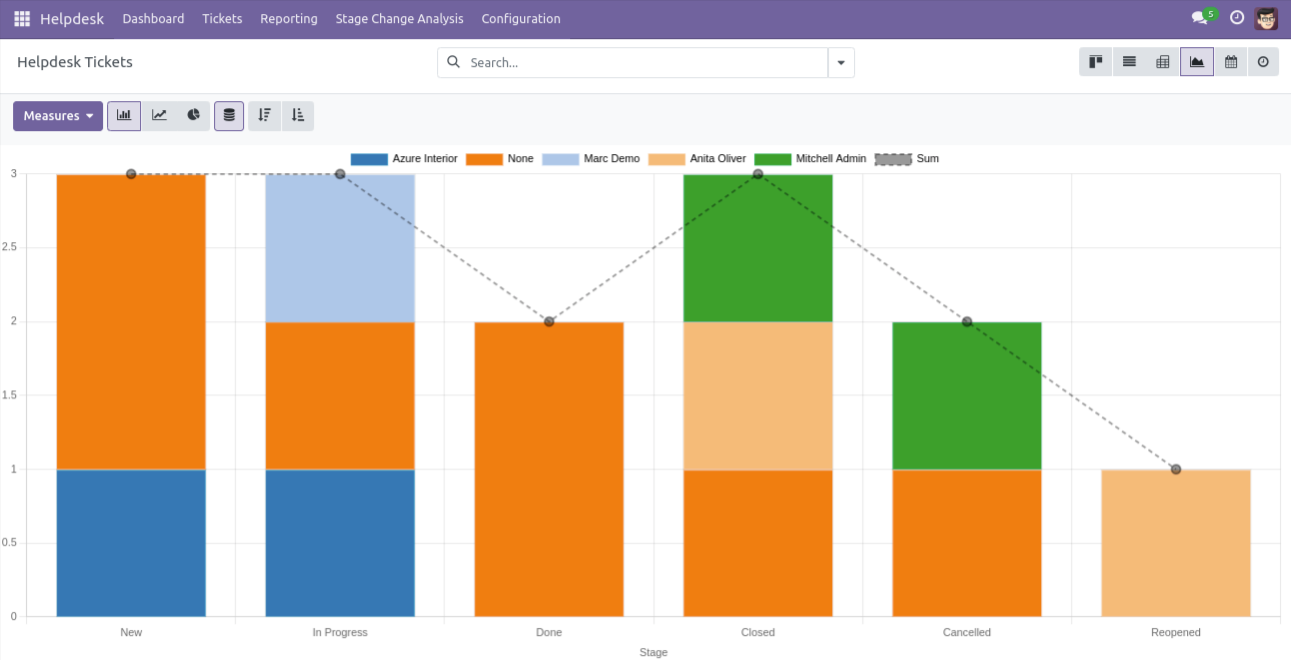Click the Reopened stage bar
1291x660 pixels.
coord(1176,543)
